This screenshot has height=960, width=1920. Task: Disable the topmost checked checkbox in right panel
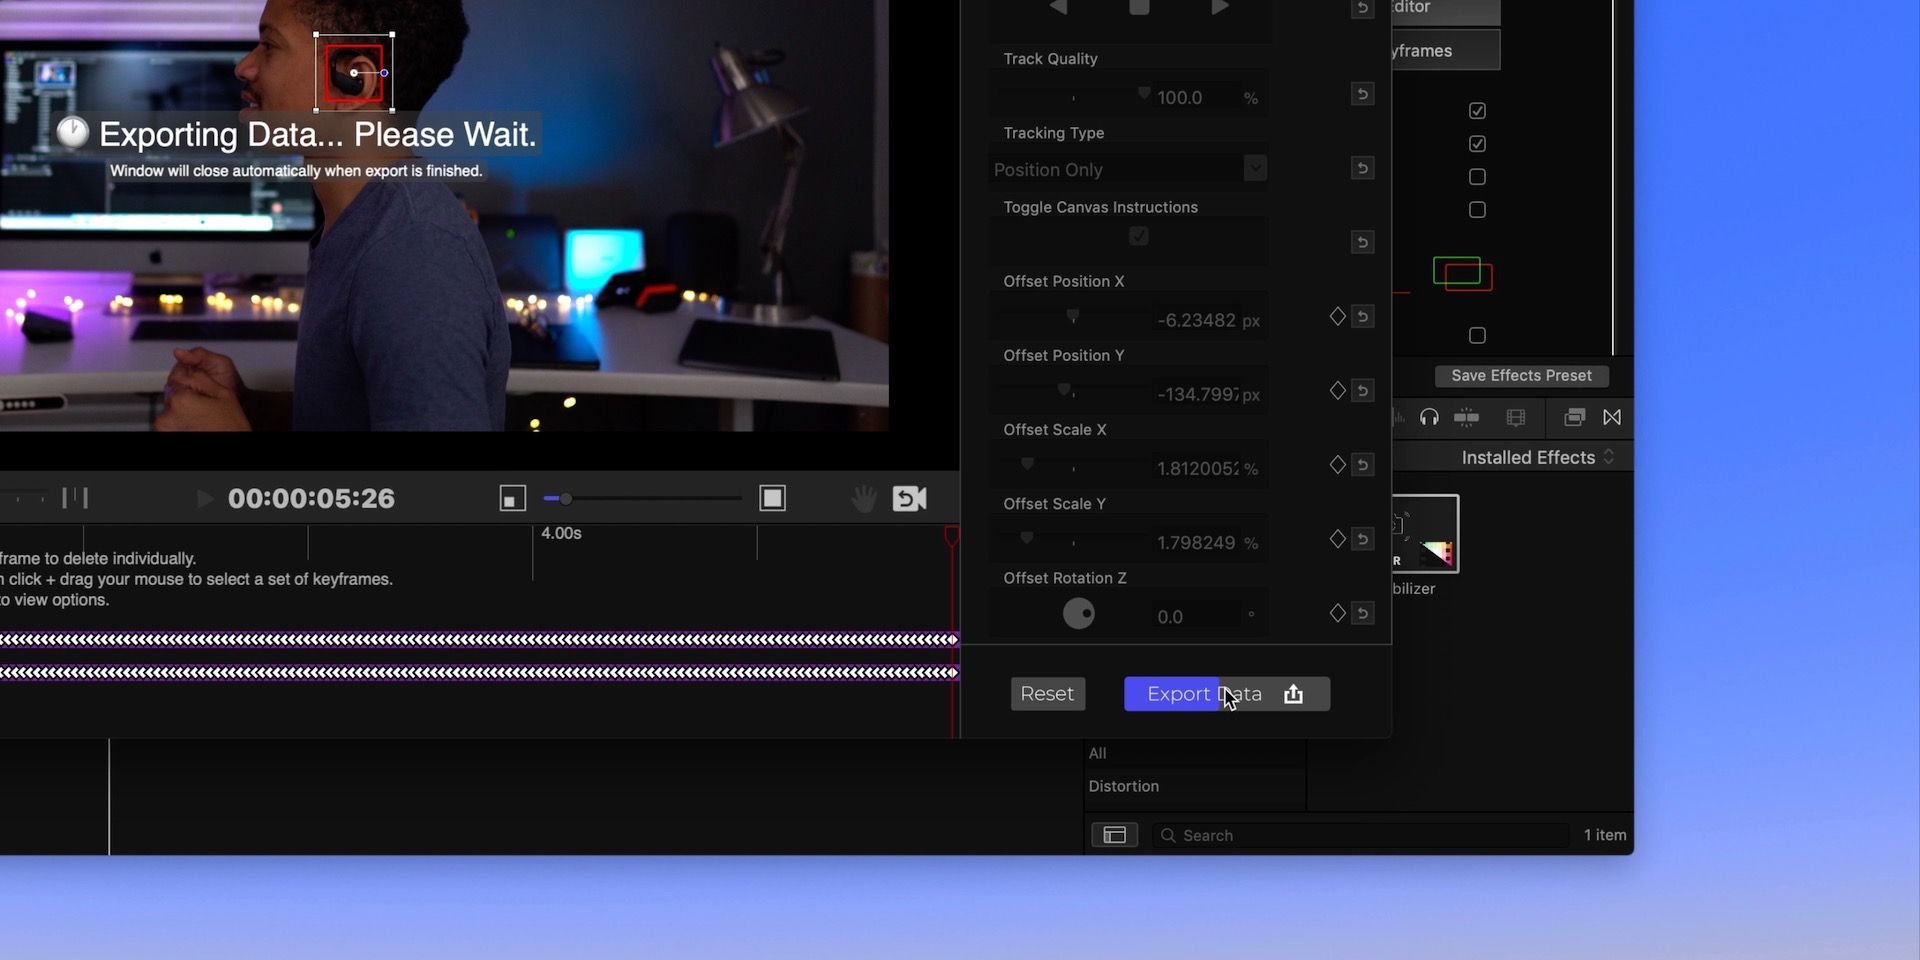[x=1478, y=111]
